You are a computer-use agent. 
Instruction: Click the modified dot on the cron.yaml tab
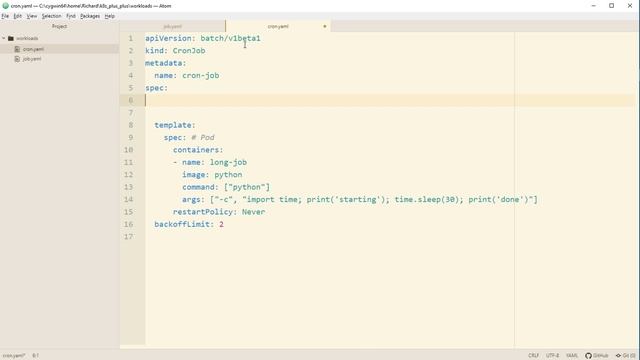click(325, 26)
